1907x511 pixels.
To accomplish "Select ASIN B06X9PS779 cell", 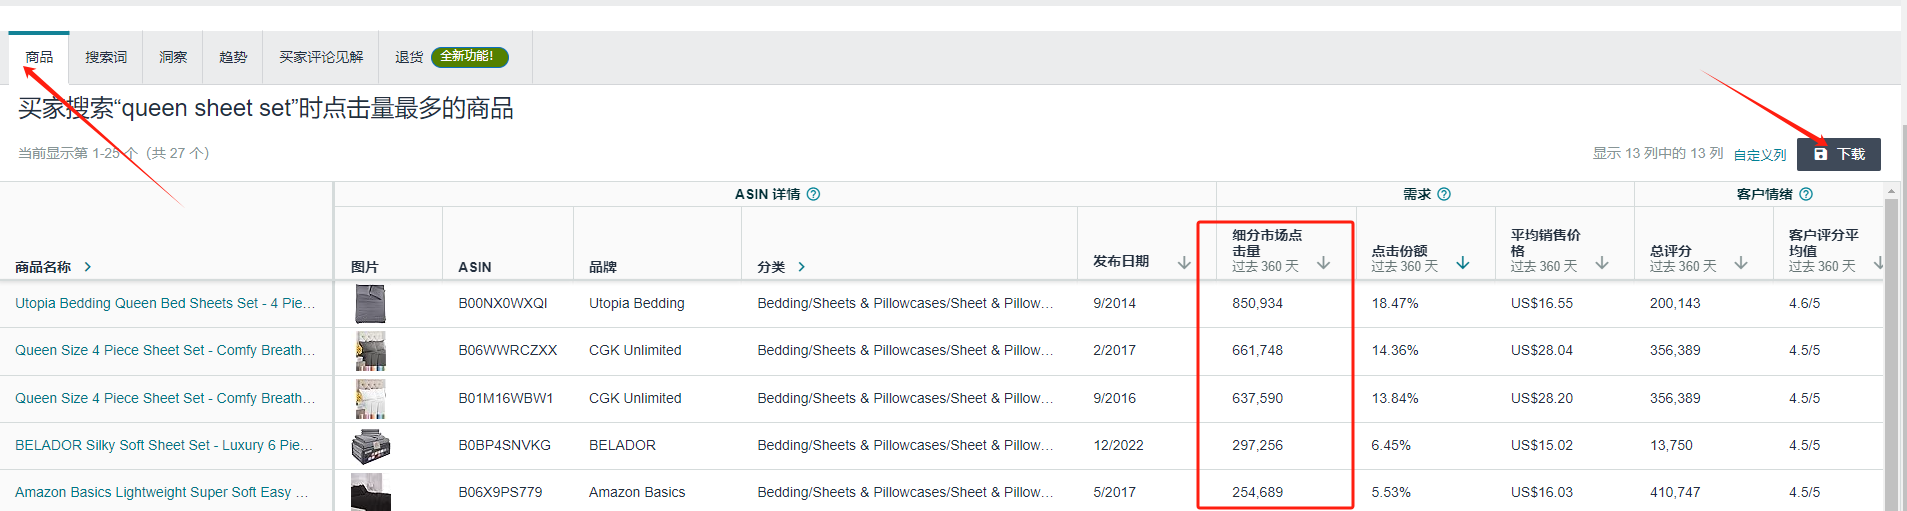I will pos(500,492).
